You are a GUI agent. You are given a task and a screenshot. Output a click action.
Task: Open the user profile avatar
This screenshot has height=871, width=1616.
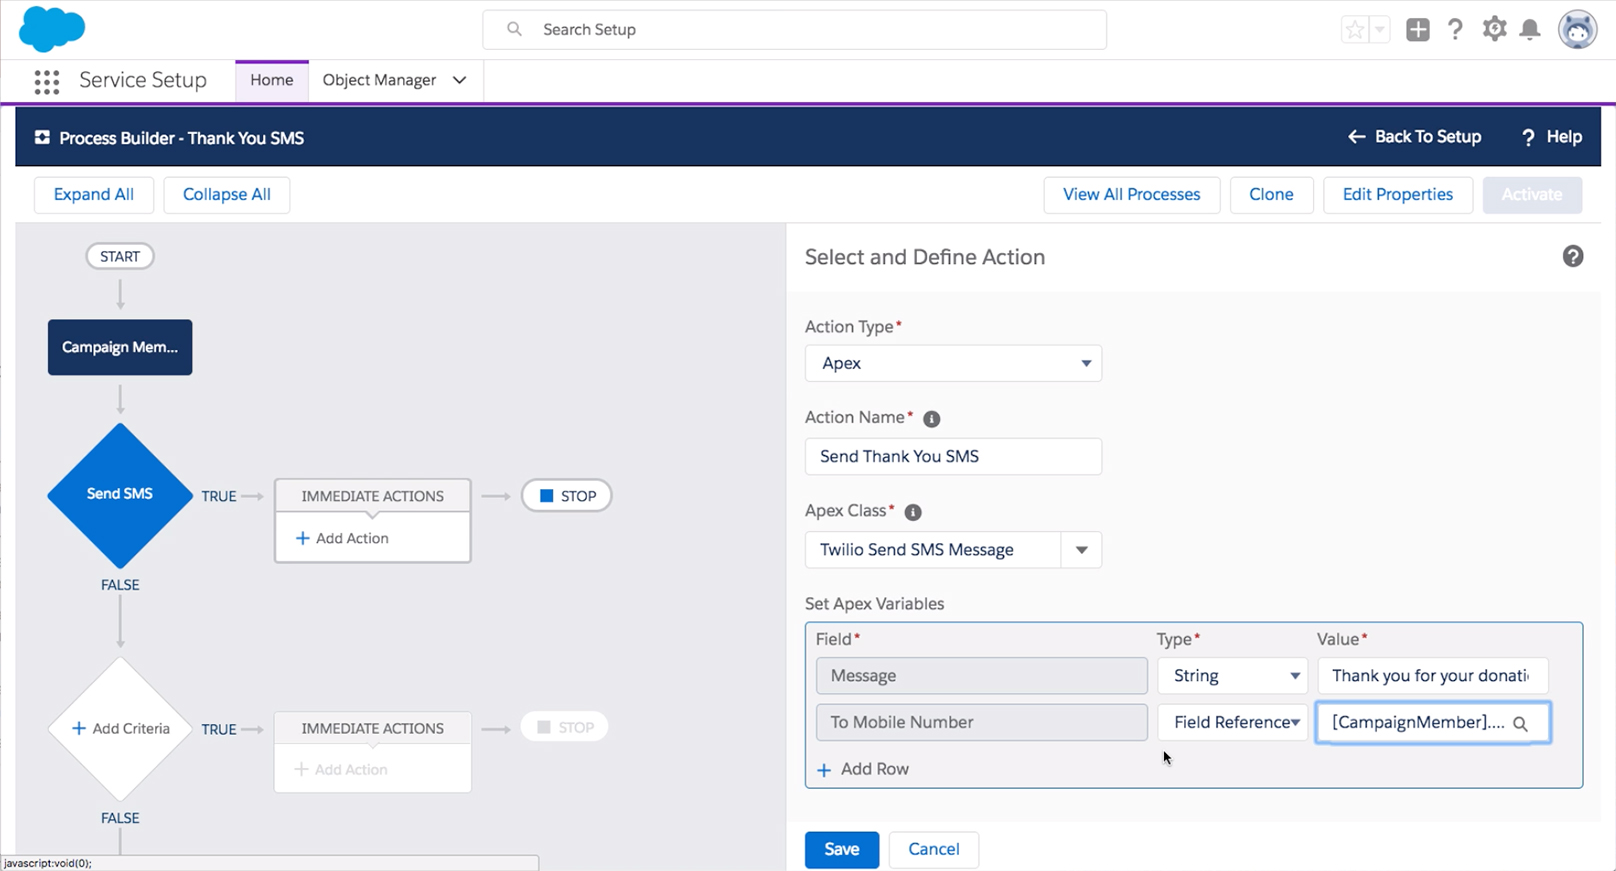1577,30
